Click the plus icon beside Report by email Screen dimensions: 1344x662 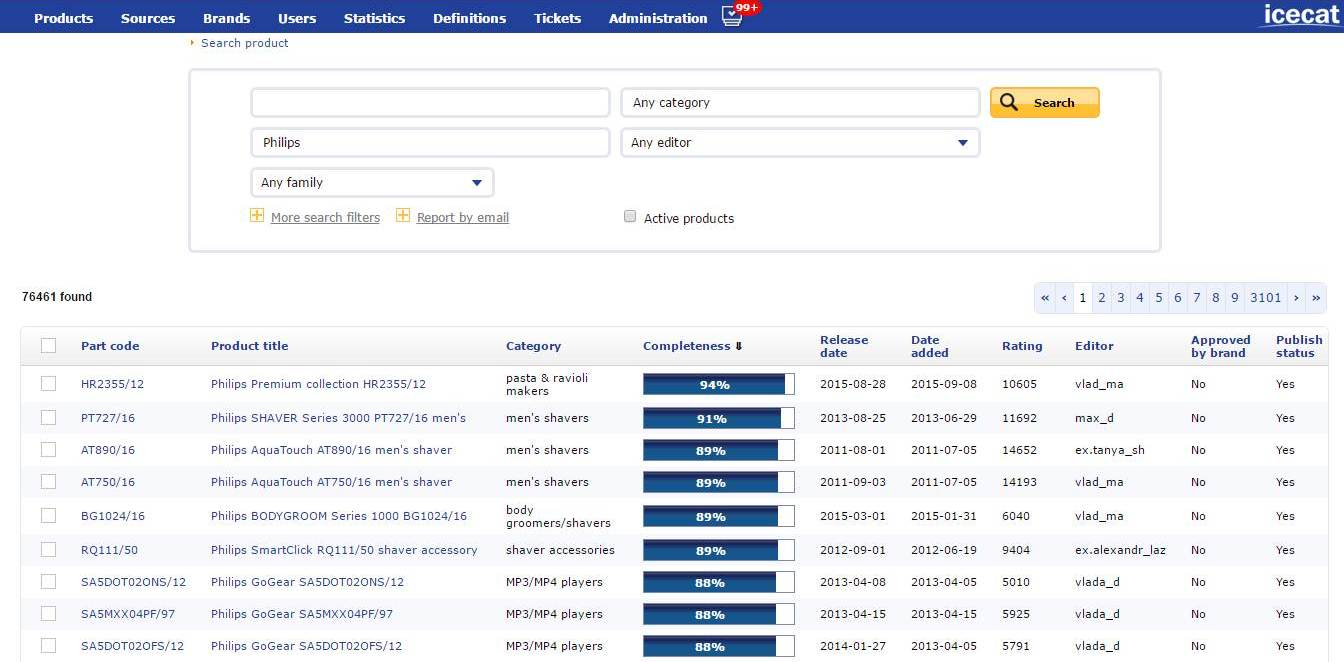coord(403,216)
